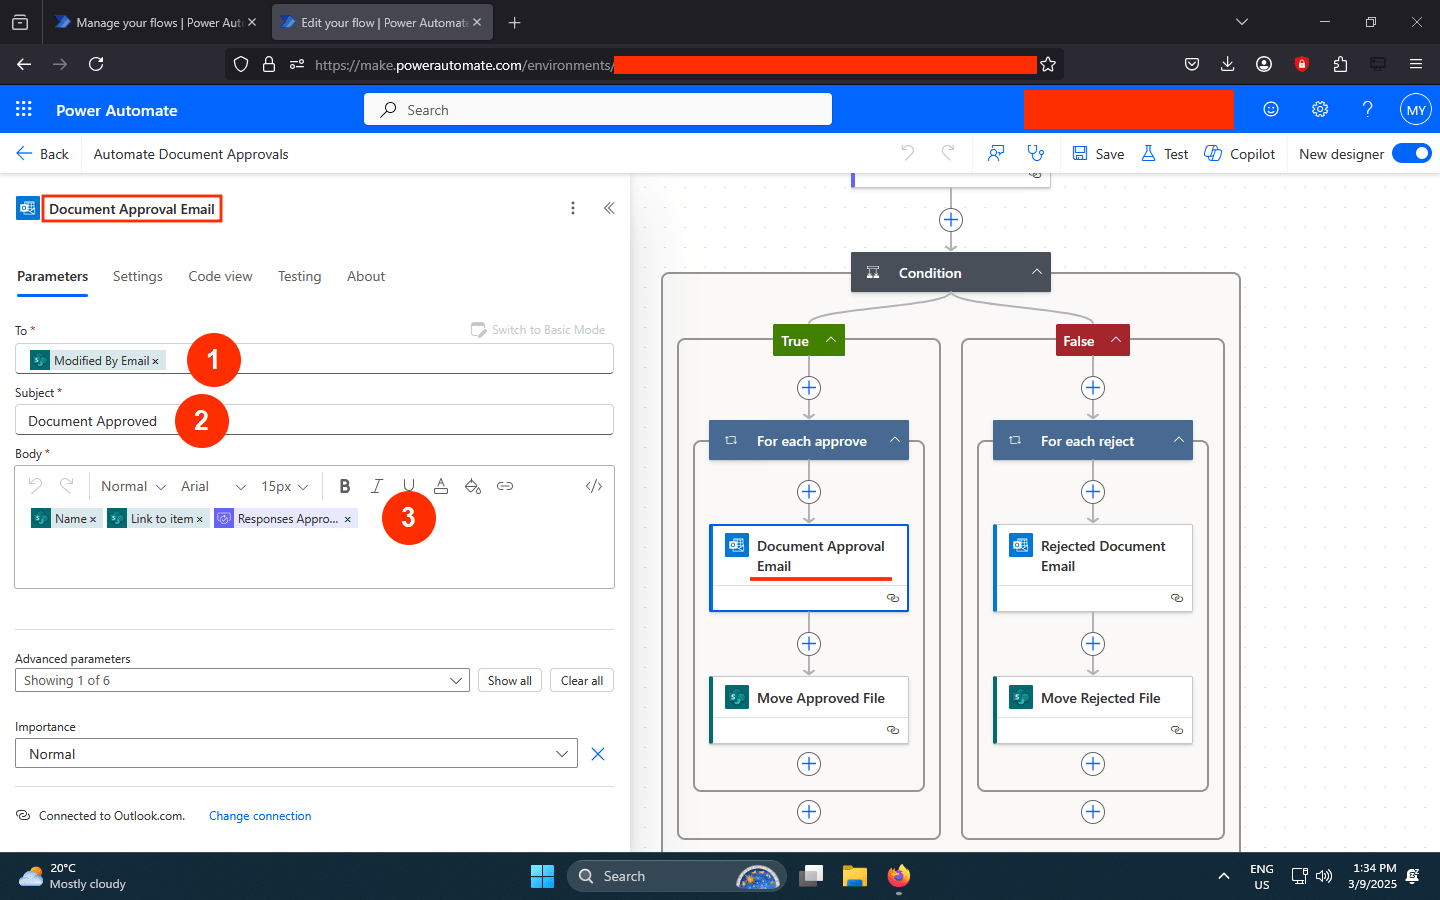Switch to the Parameters tab

click(x=52, y=276)
